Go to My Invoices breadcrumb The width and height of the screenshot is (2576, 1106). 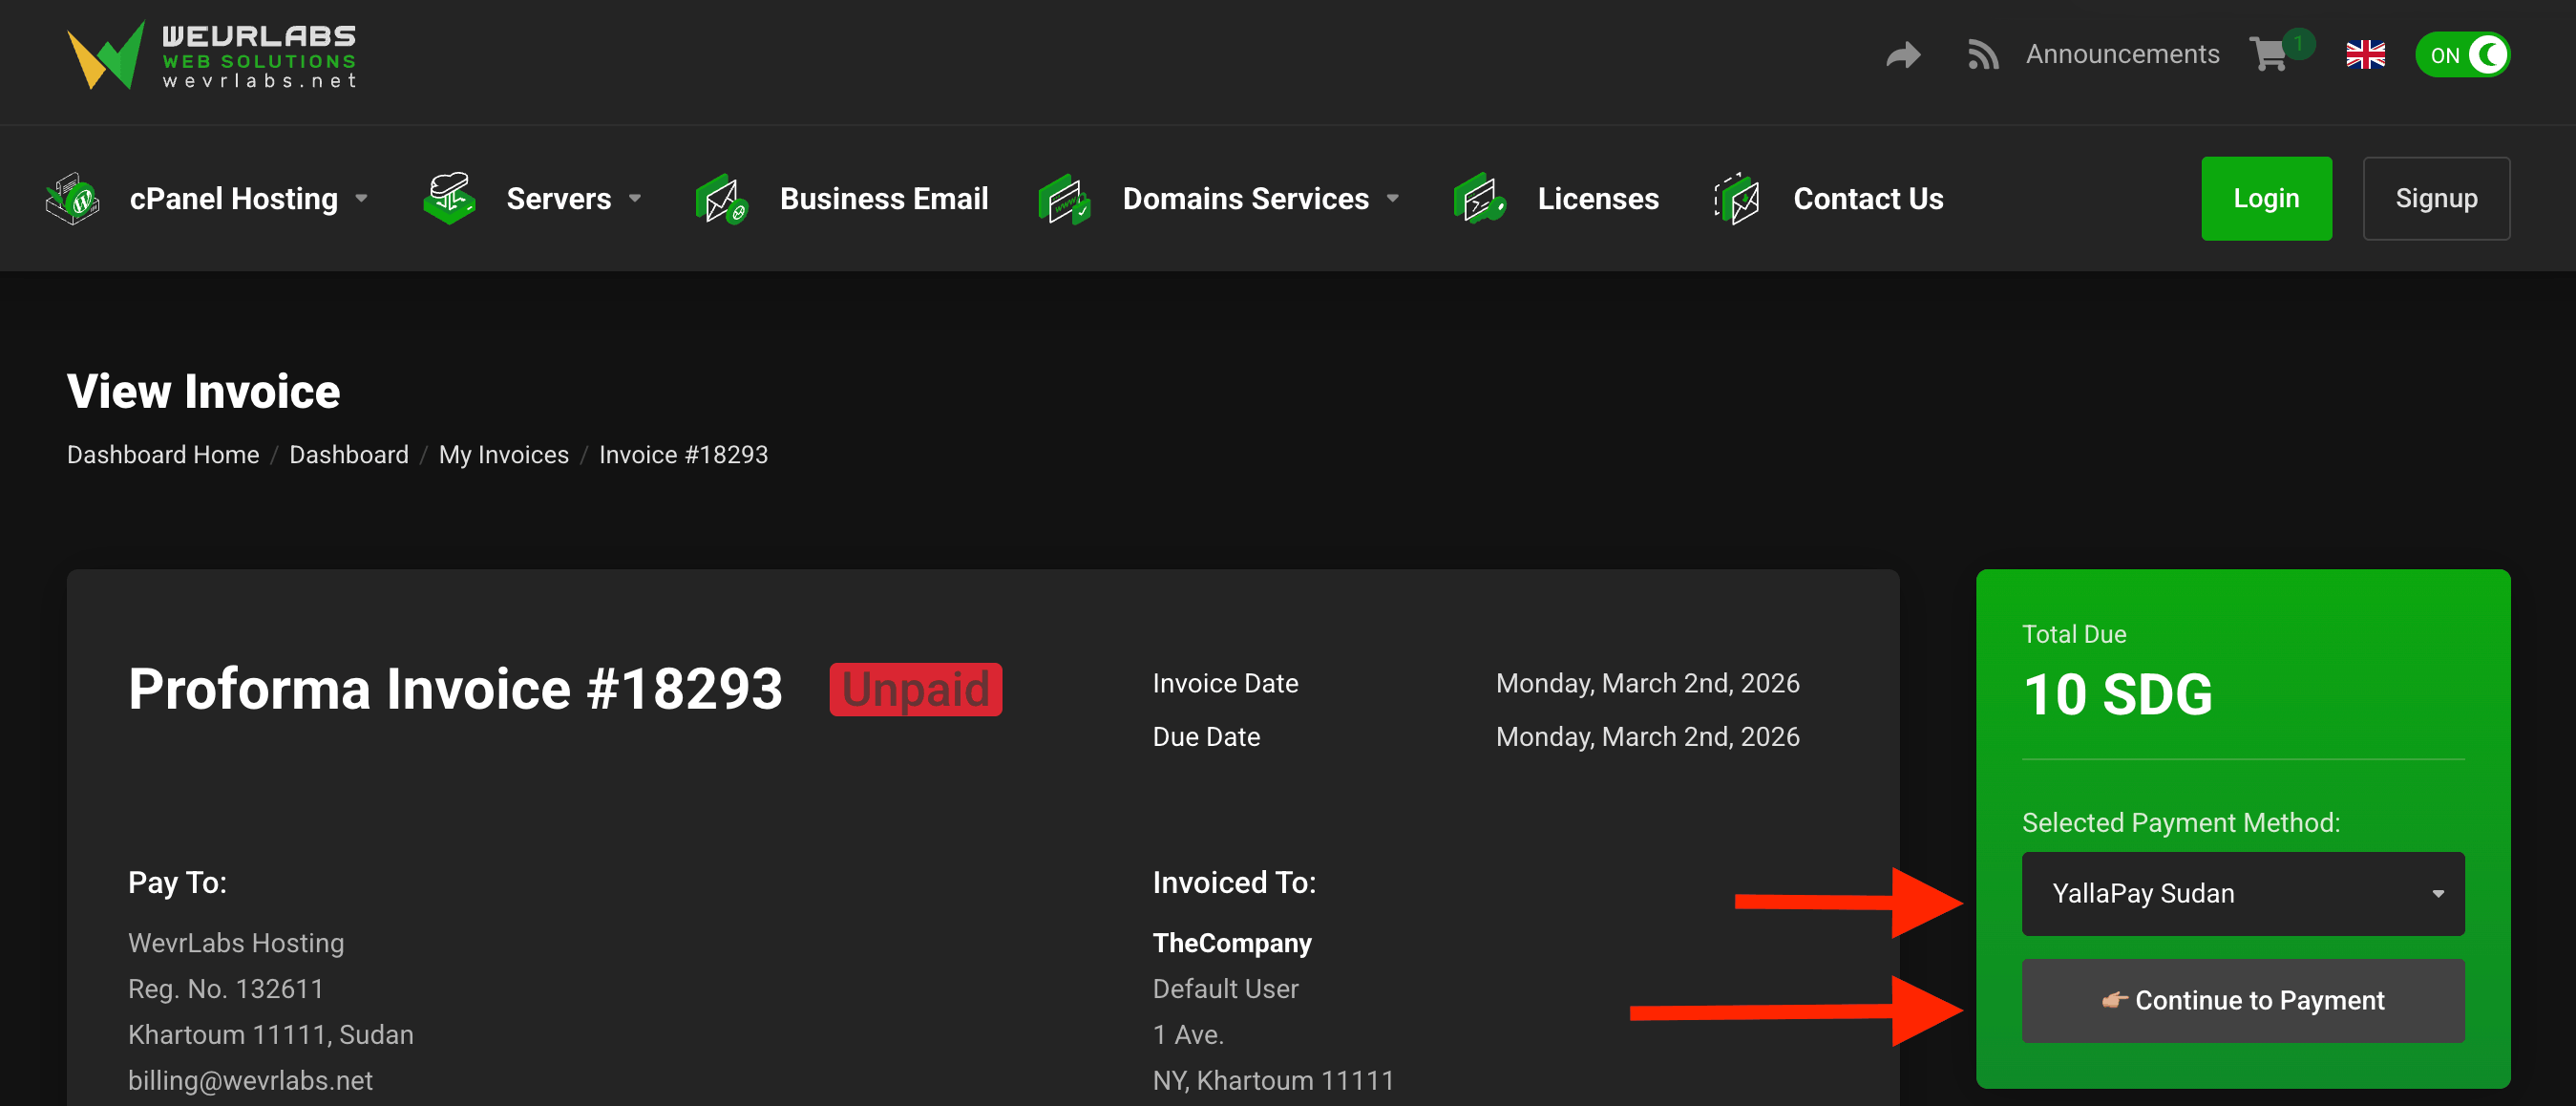(x=503, y=455)
